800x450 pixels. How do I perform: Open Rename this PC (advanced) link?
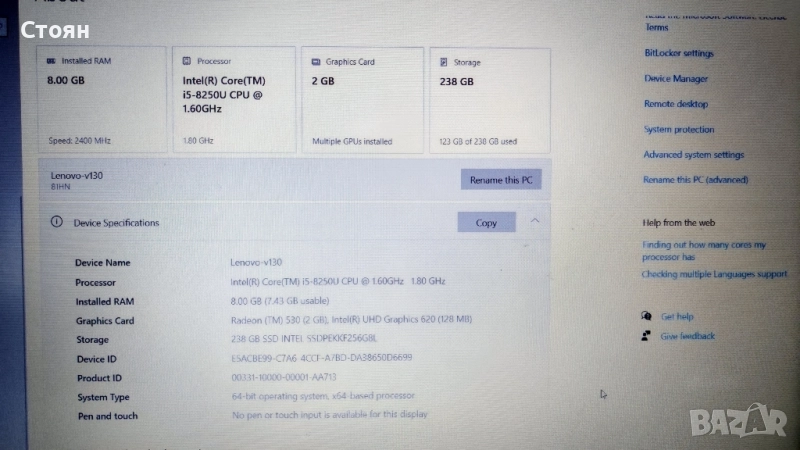pos(696,180)
